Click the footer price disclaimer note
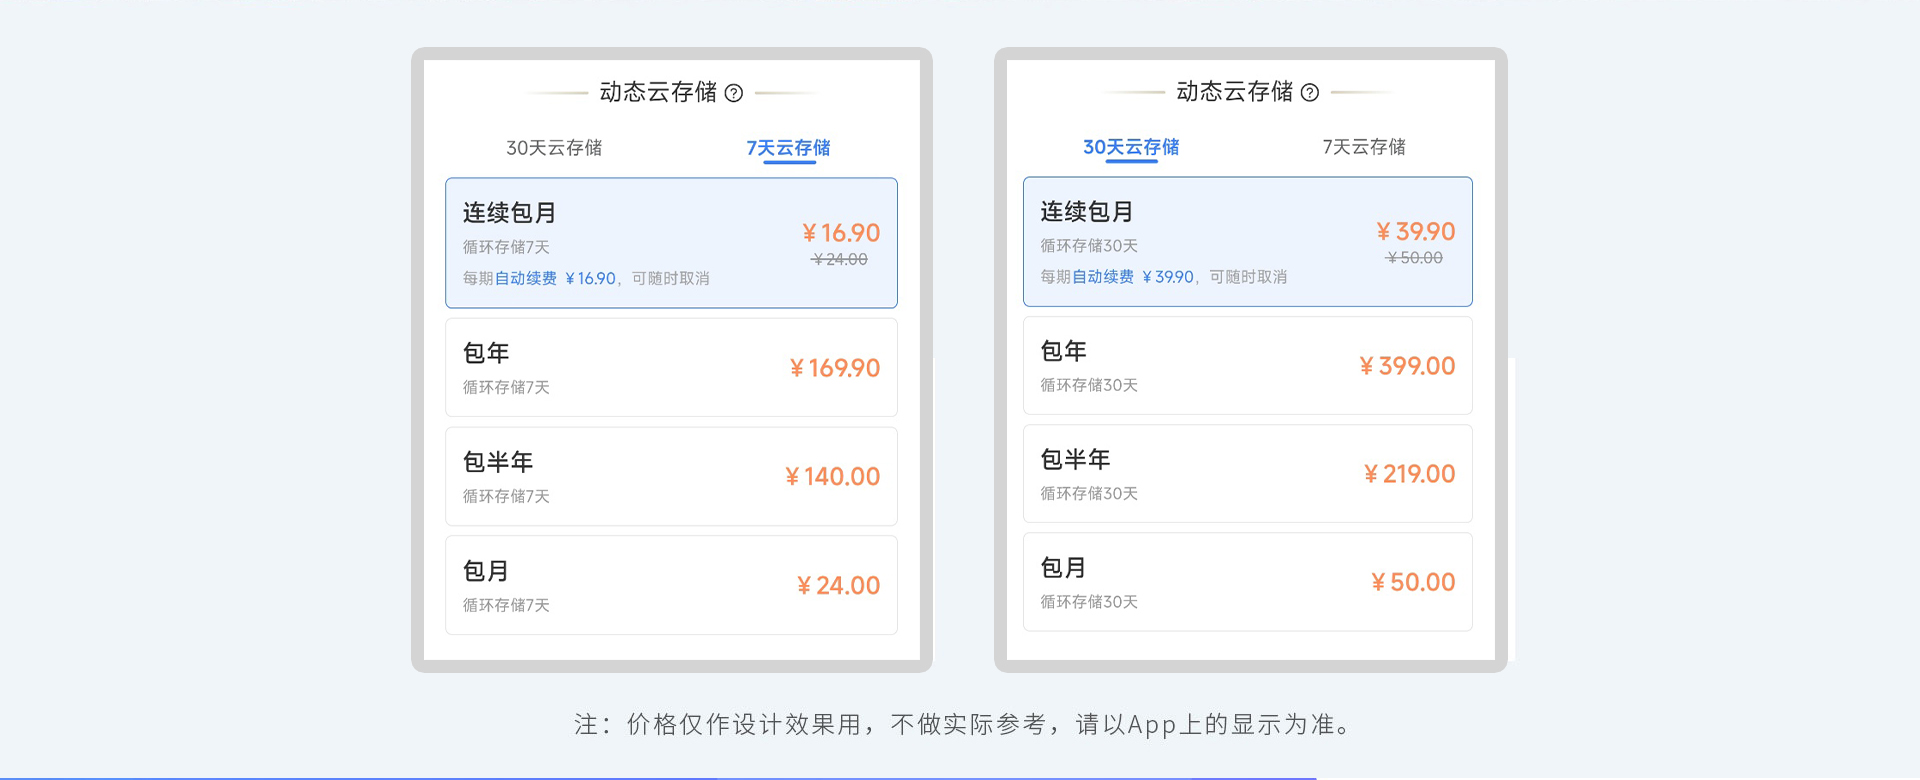This screenshot has height=780, width=1920. pos(962,725)
